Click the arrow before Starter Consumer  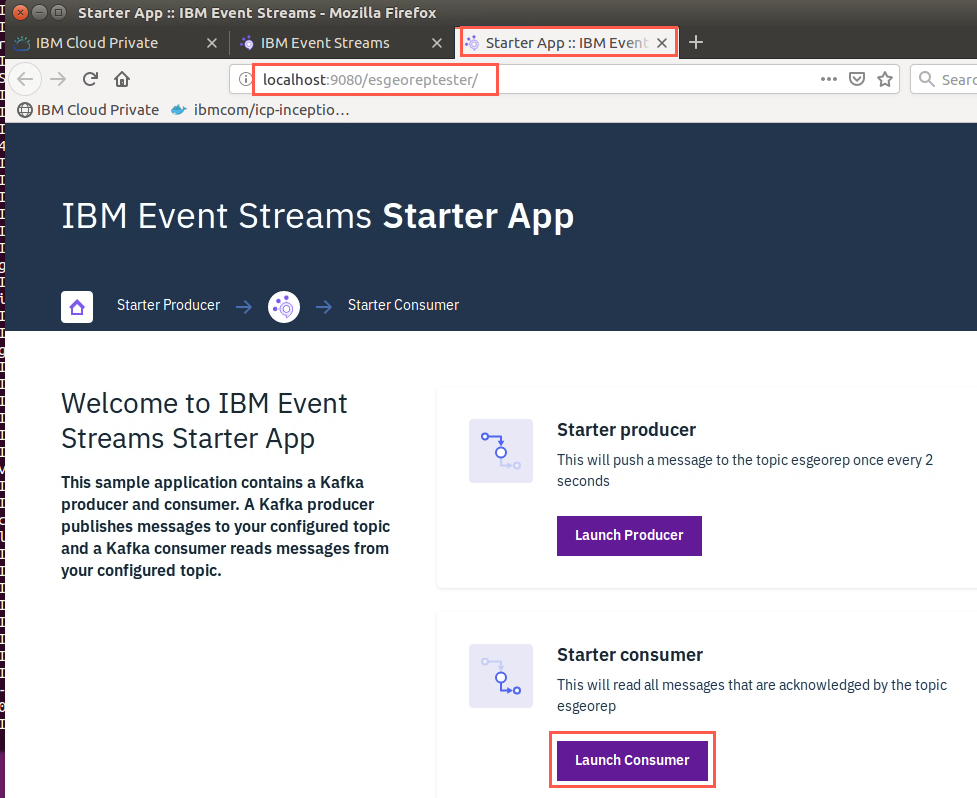point(324,306)
